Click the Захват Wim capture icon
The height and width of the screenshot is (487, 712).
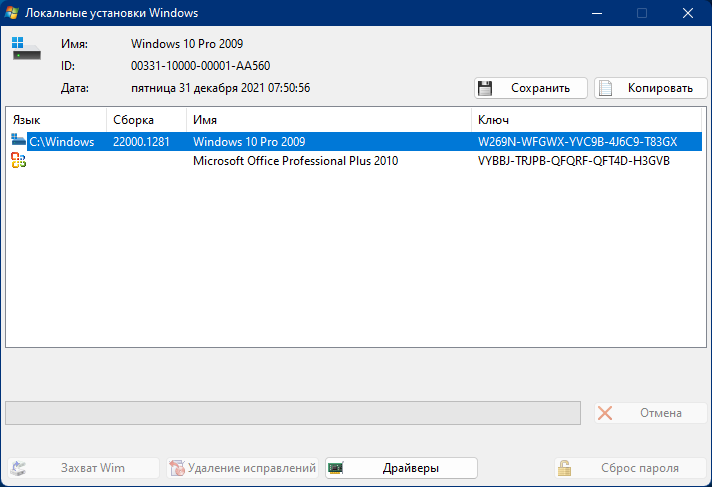[x=19, y=468]
